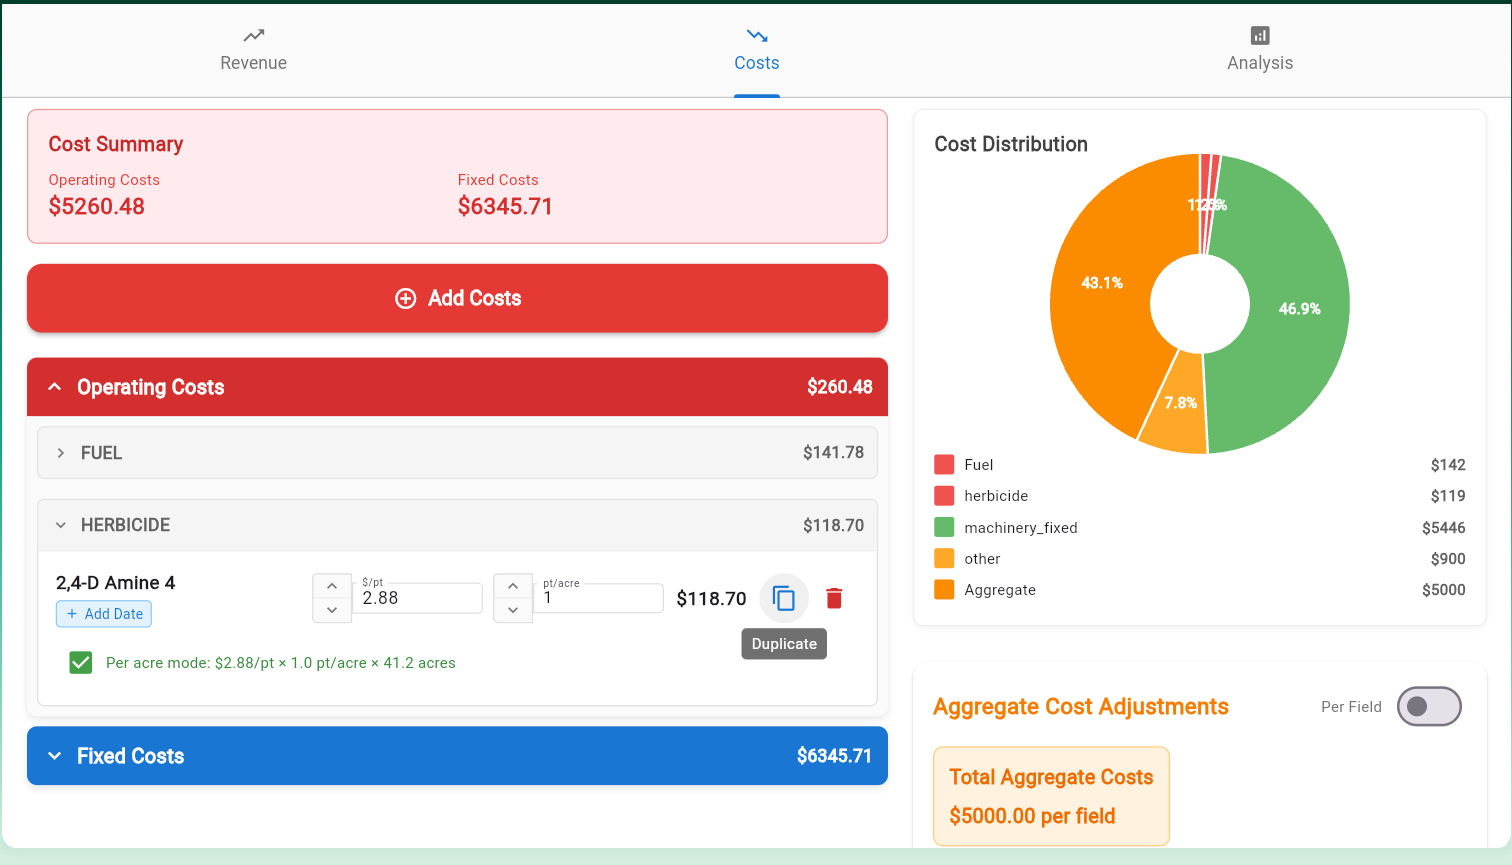Increment the pt/acre rate with up arrow
Viewport: 1512px width, 865px height.
click(x=513, y=586)
